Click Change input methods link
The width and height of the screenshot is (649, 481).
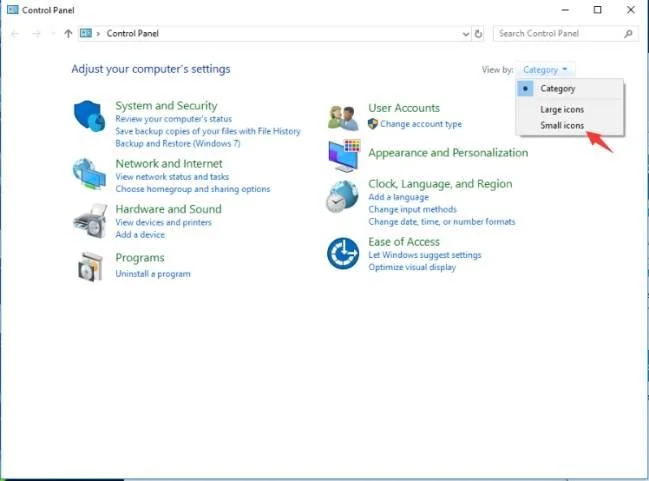click(x=412, y=209)
